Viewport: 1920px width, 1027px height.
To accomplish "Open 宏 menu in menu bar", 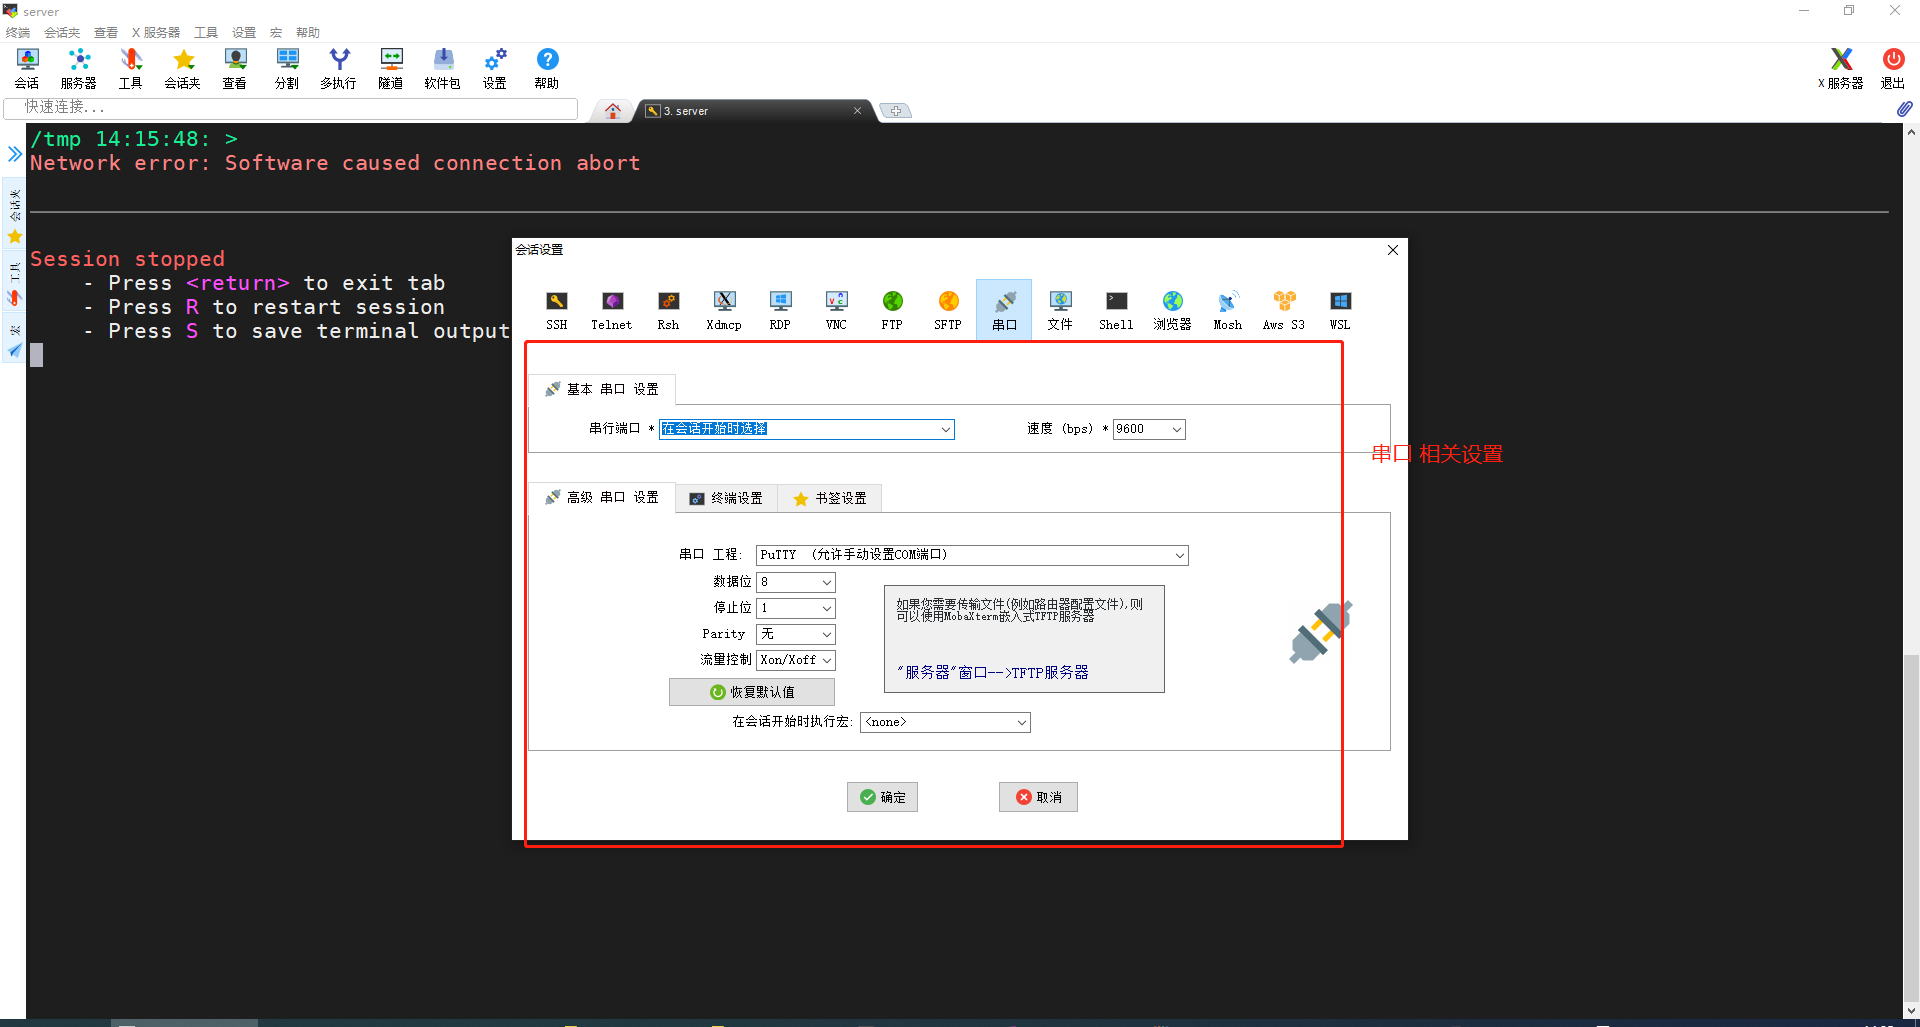I will 276,33.
